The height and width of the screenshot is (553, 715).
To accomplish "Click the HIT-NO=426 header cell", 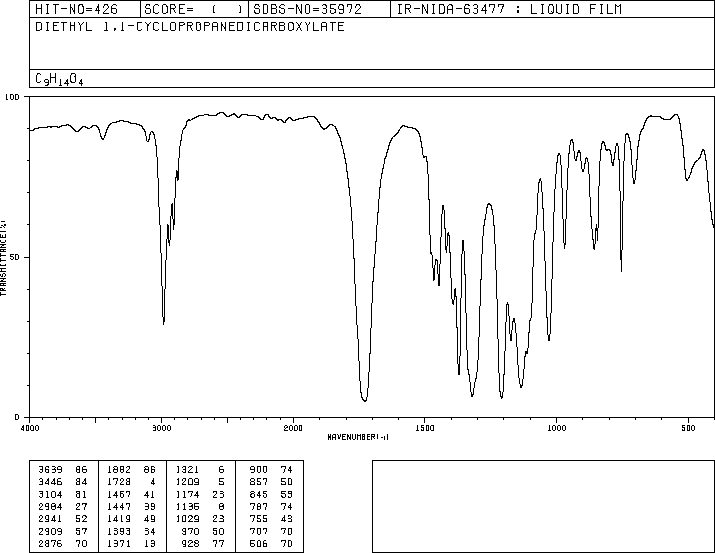I will tap(85, 9).
